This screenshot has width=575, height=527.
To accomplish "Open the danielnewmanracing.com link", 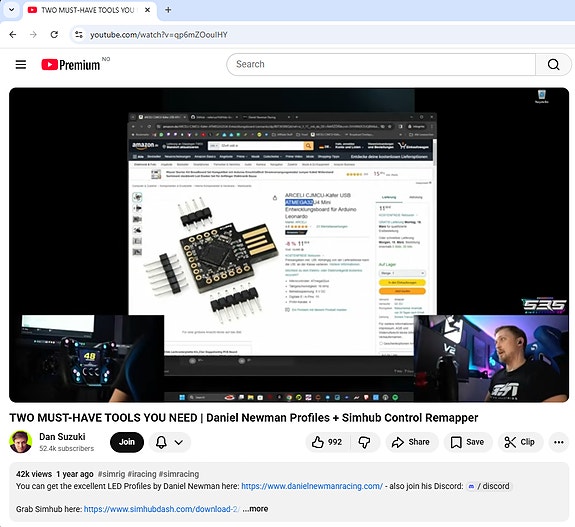I will coord(312,486).
